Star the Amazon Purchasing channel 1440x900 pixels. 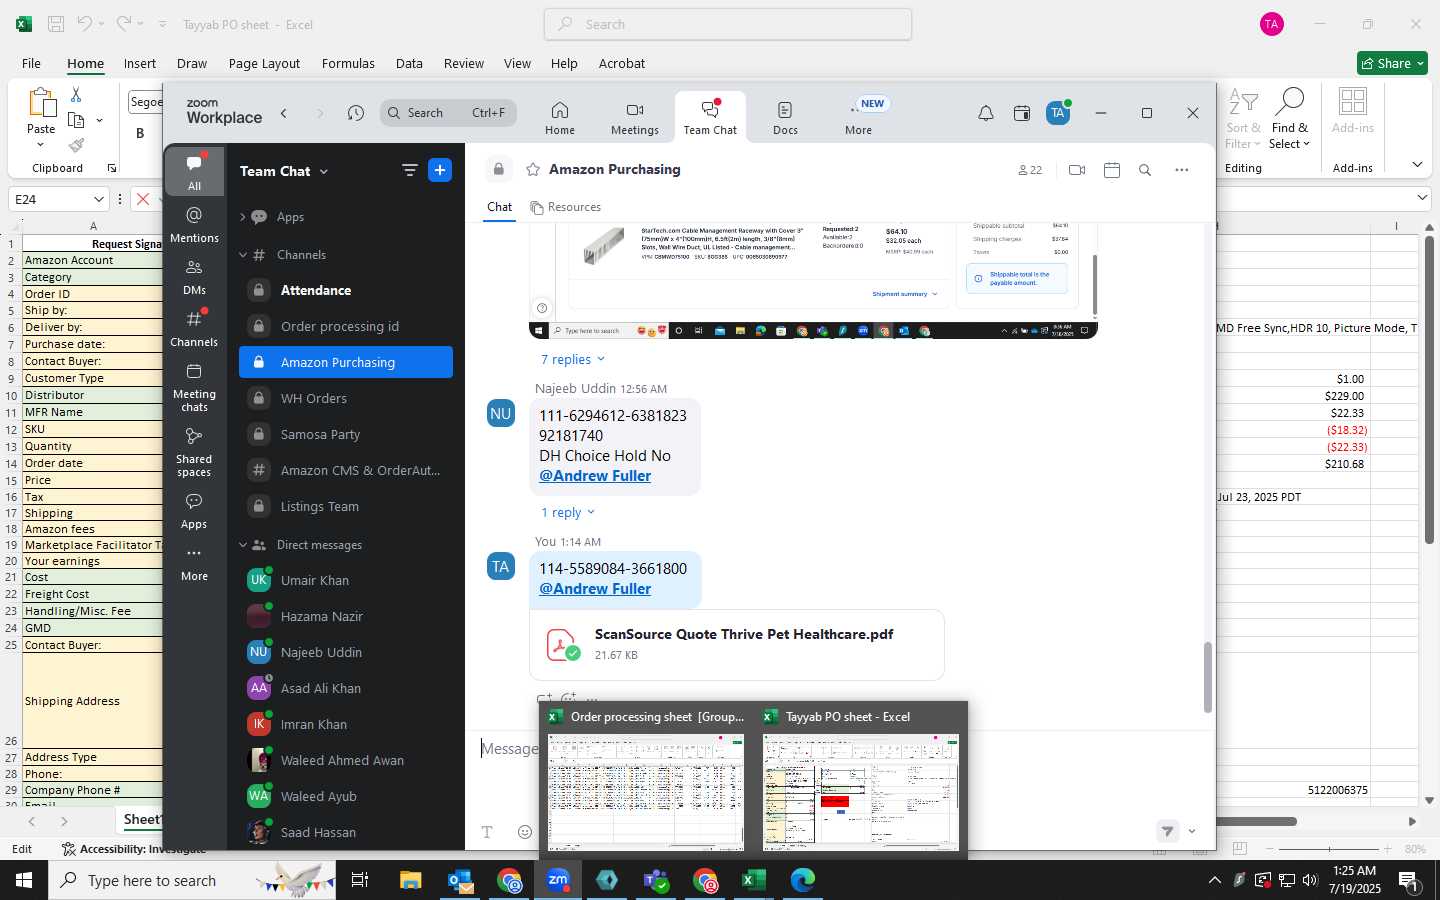(x=533, y=170)
